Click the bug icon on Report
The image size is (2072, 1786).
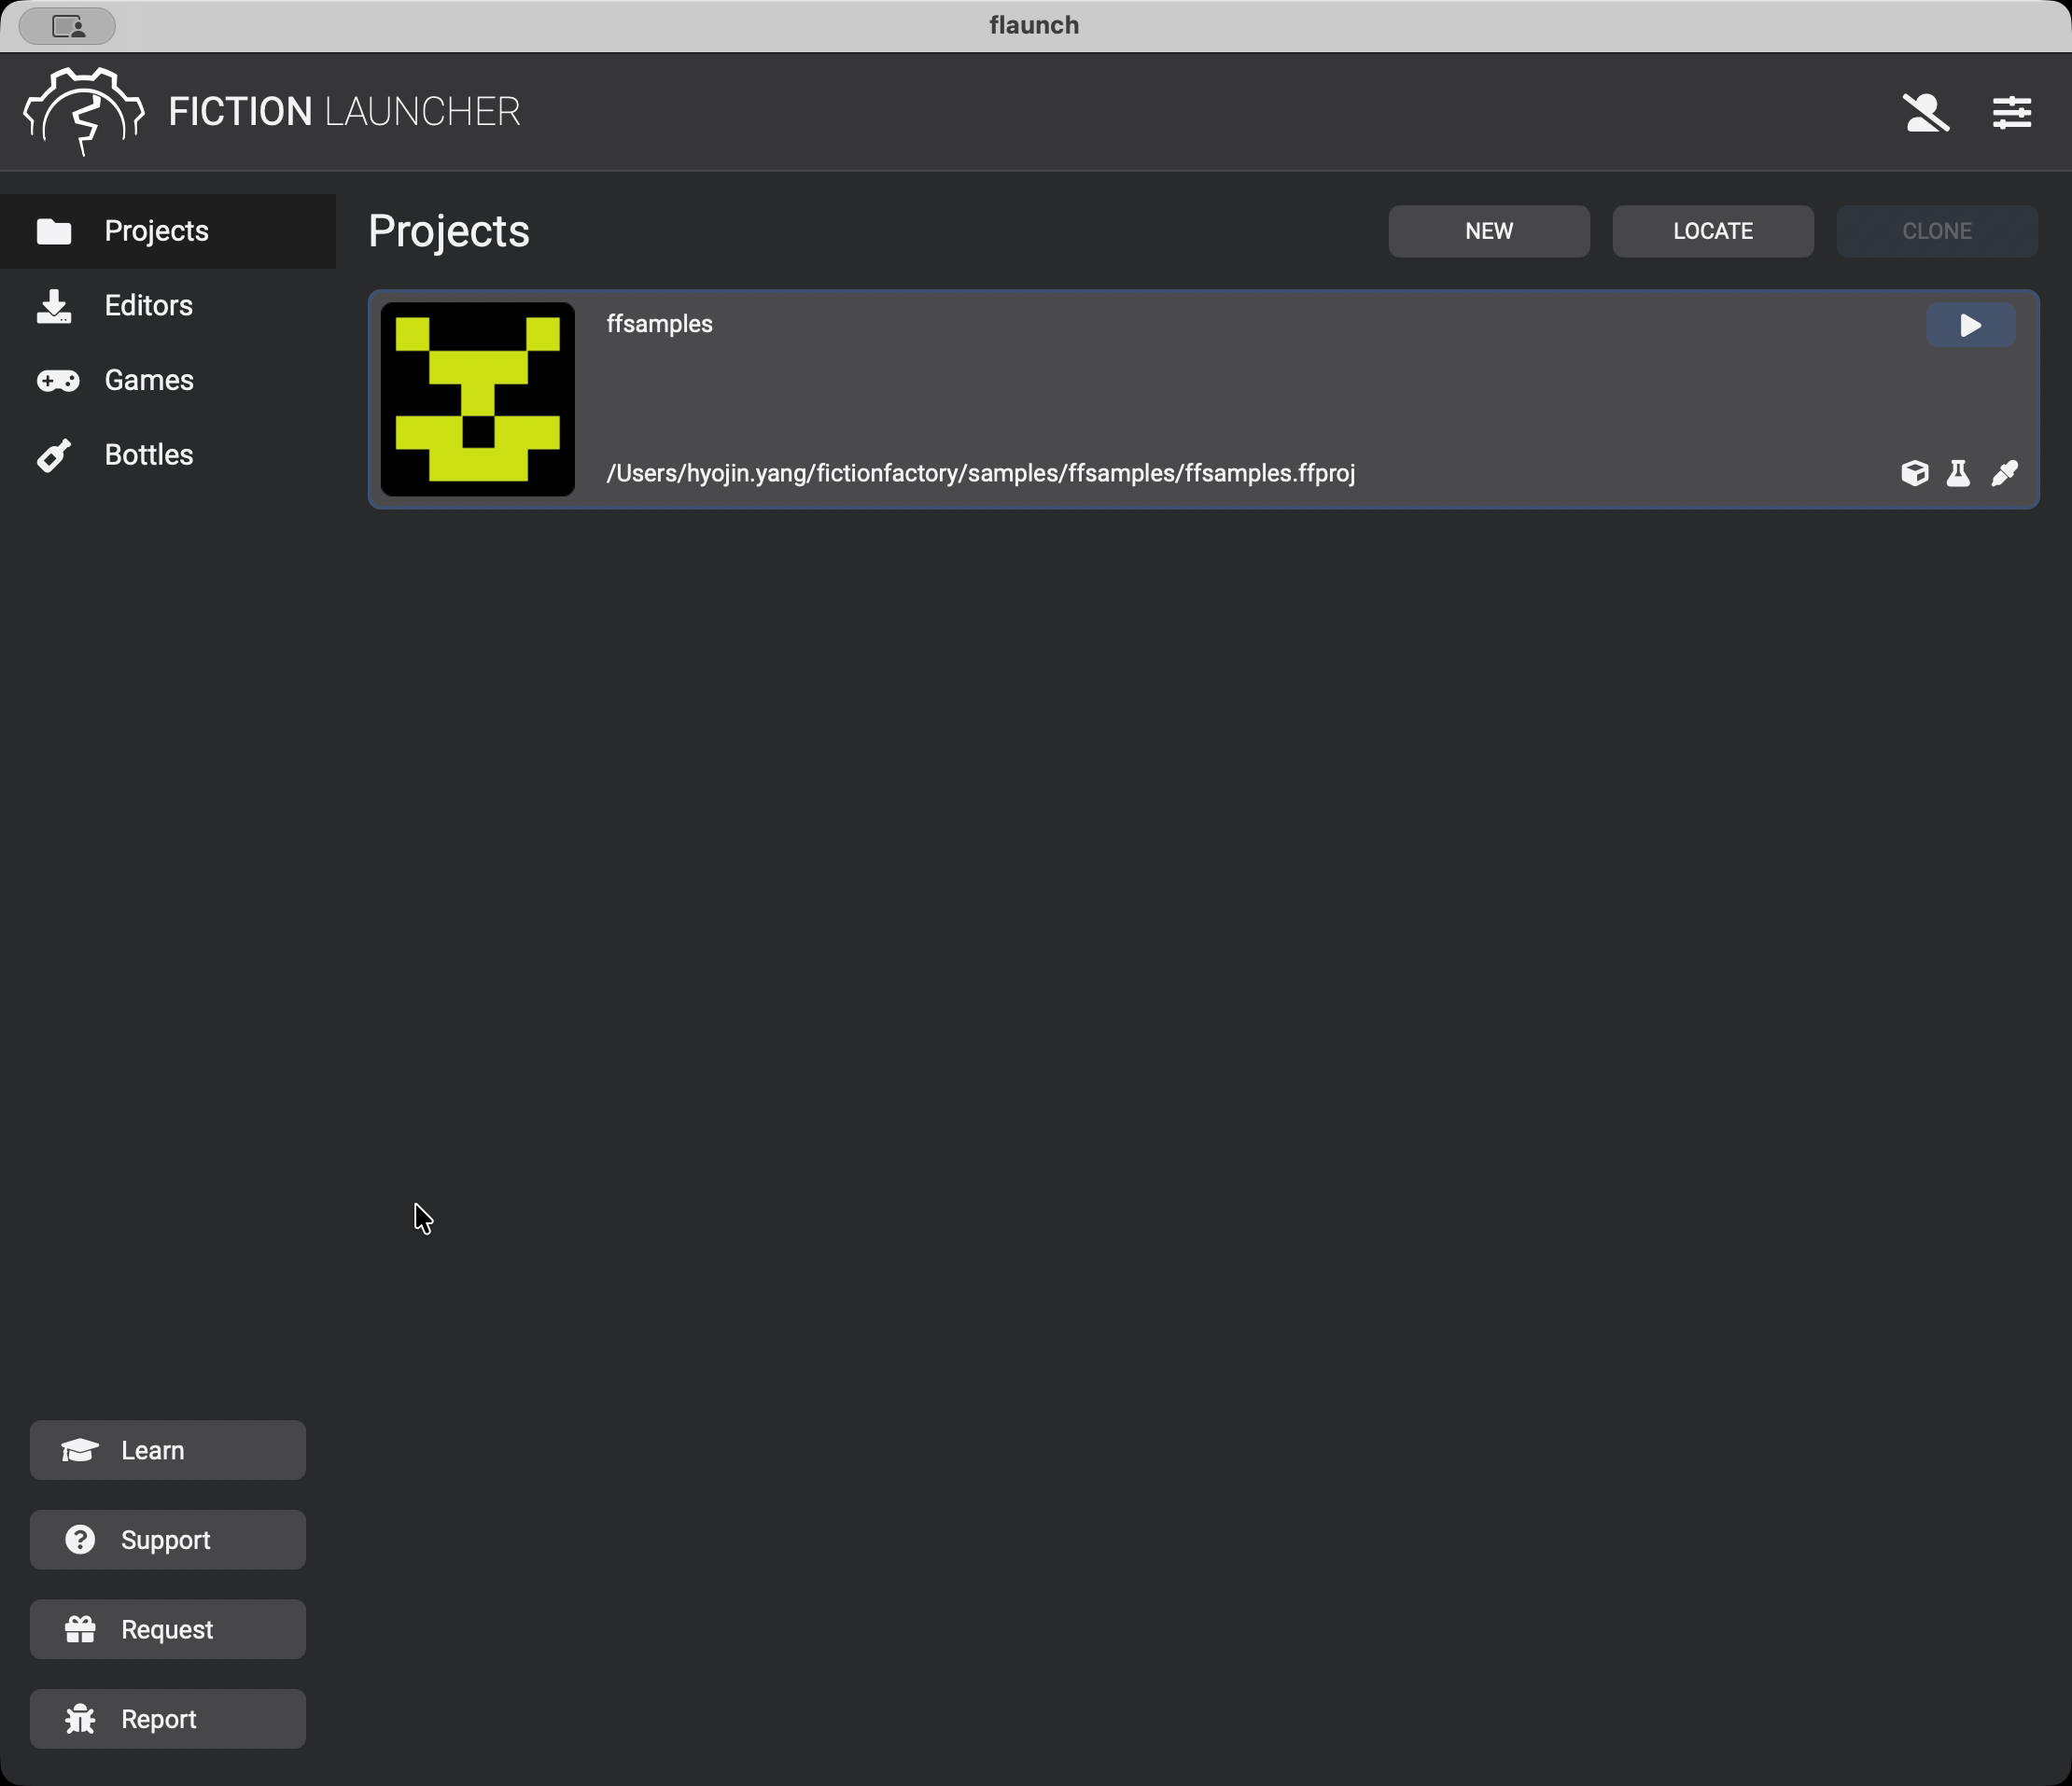point(80,1719)
